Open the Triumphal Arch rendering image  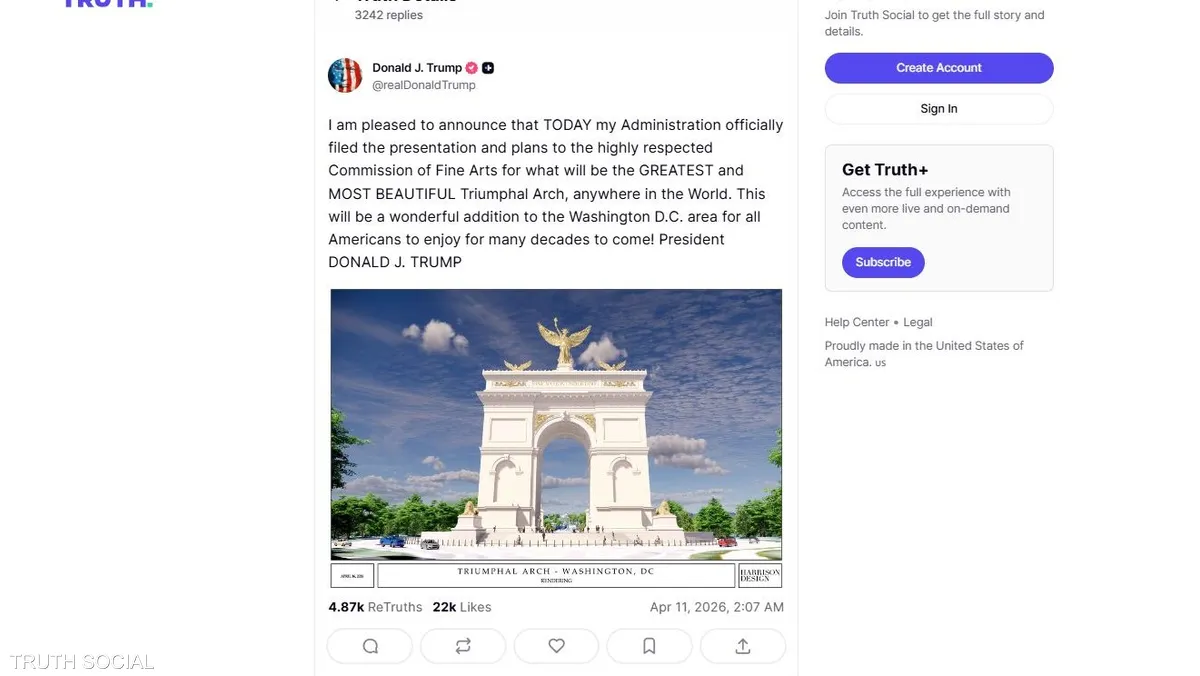[556, 425]
